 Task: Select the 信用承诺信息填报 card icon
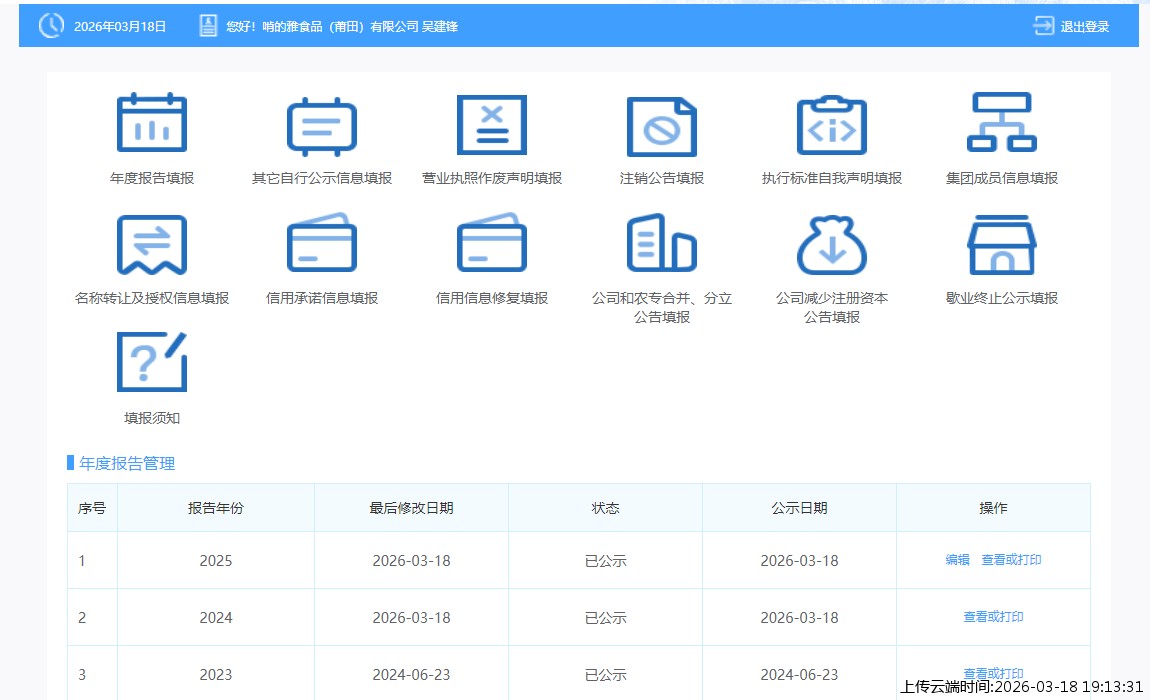point(322,243)
